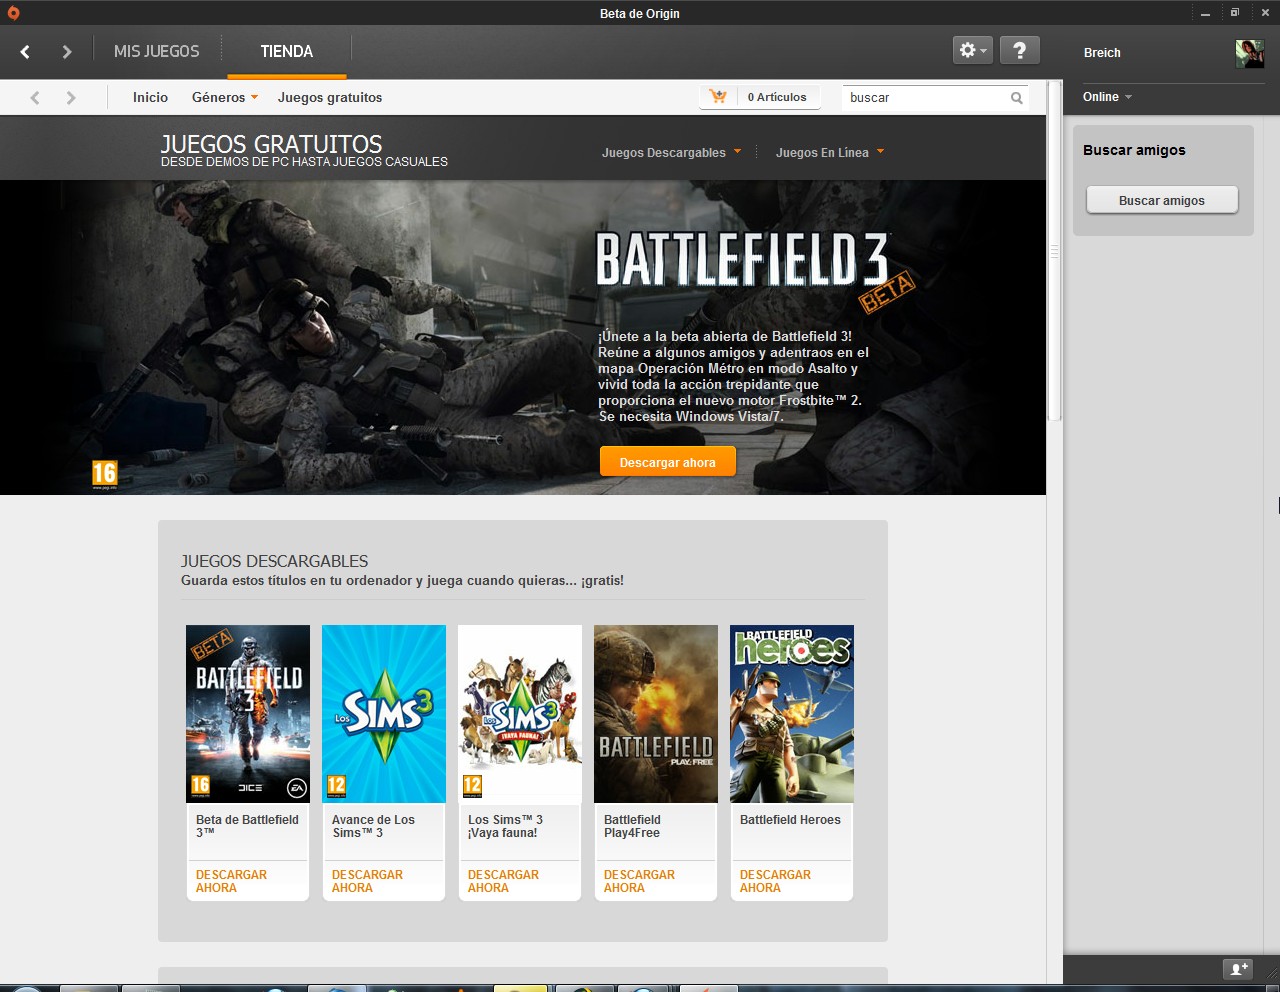Open the Battlefield Play4Free cover
Screen dimensions: 1280x992
click(x=656, y=714)
